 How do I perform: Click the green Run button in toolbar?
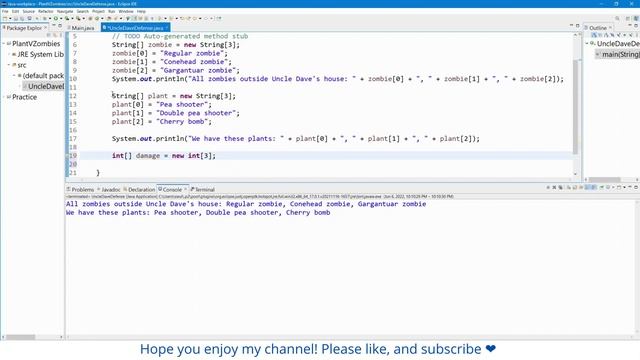[56, 18]
